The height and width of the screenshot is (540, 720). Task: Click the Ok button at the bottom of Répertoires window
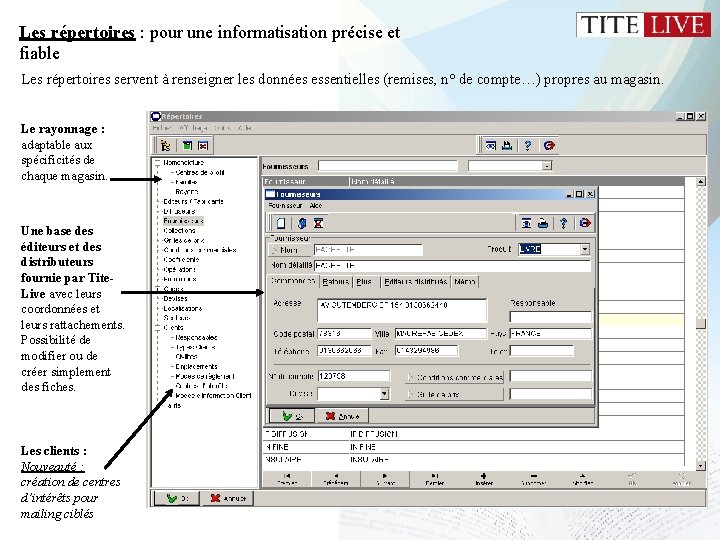click(x=177, y=498)
